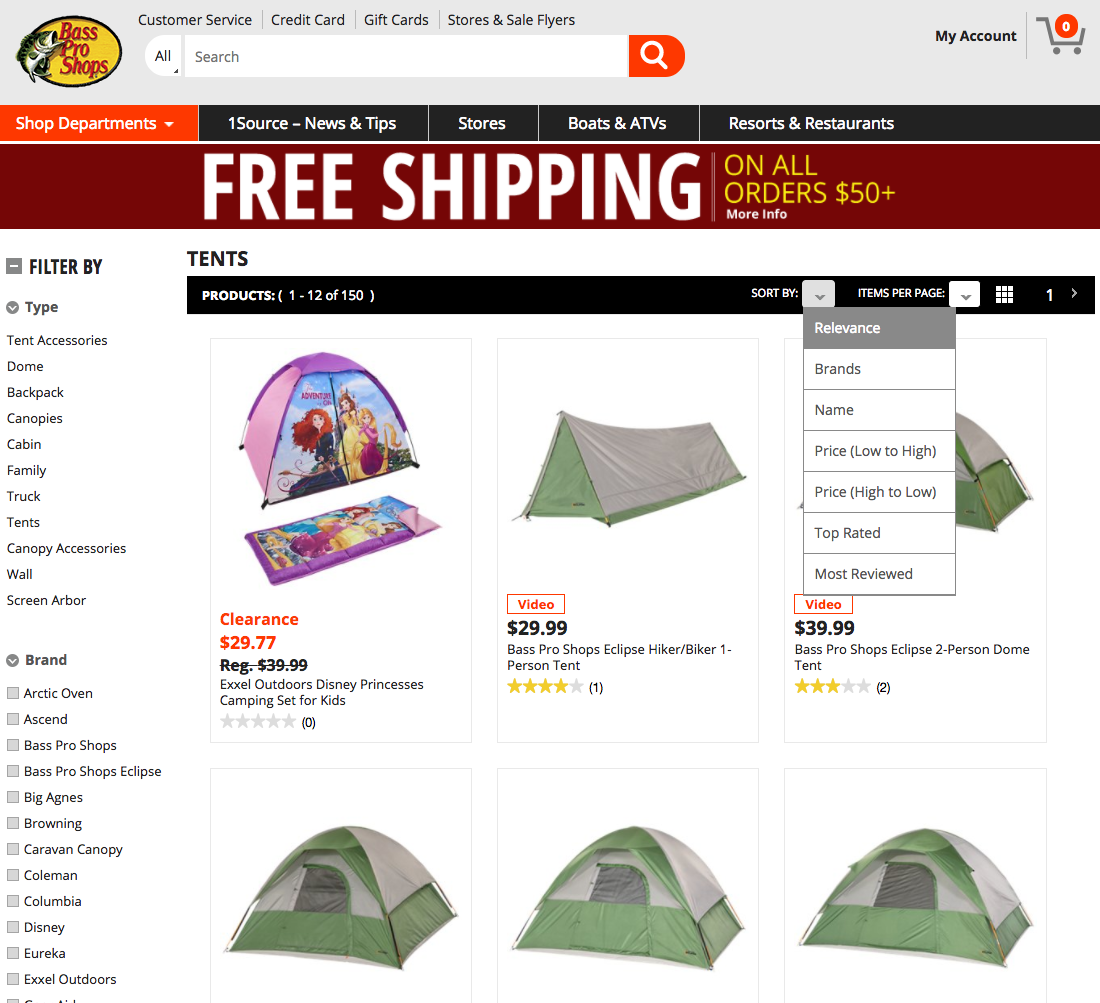Switch to grid view icon
The image size is (1100, 1003).
click(x=1004, y=295)
